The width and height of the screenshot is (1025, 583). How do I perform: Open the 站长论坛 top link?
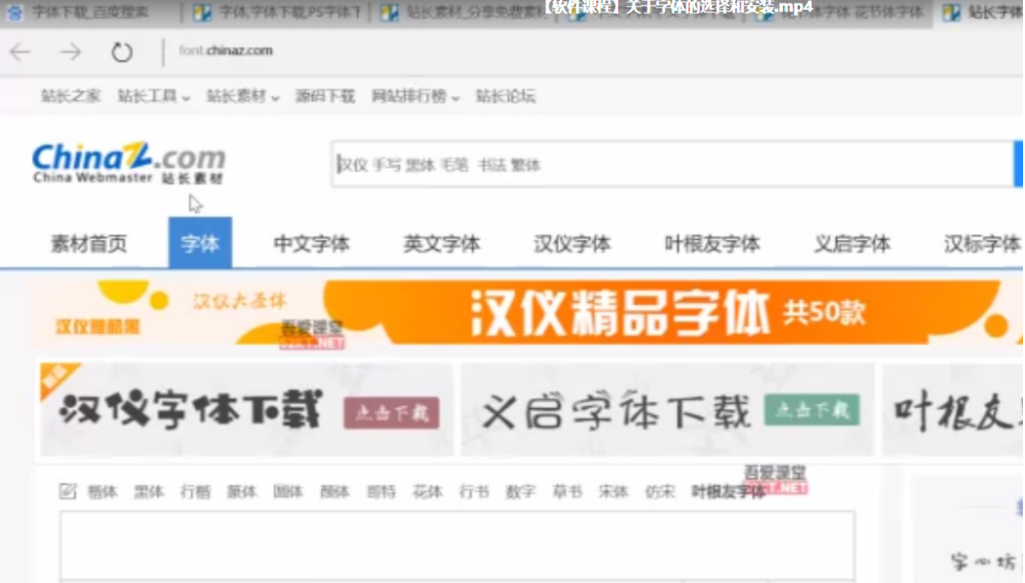(x=505, y=96)
